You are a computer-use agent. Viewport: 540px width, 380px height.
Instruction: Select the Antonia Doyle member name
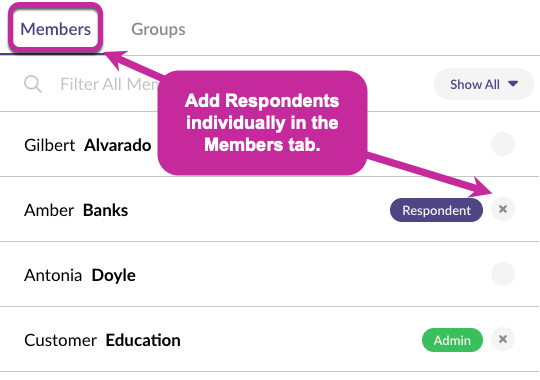click(80, 275)
